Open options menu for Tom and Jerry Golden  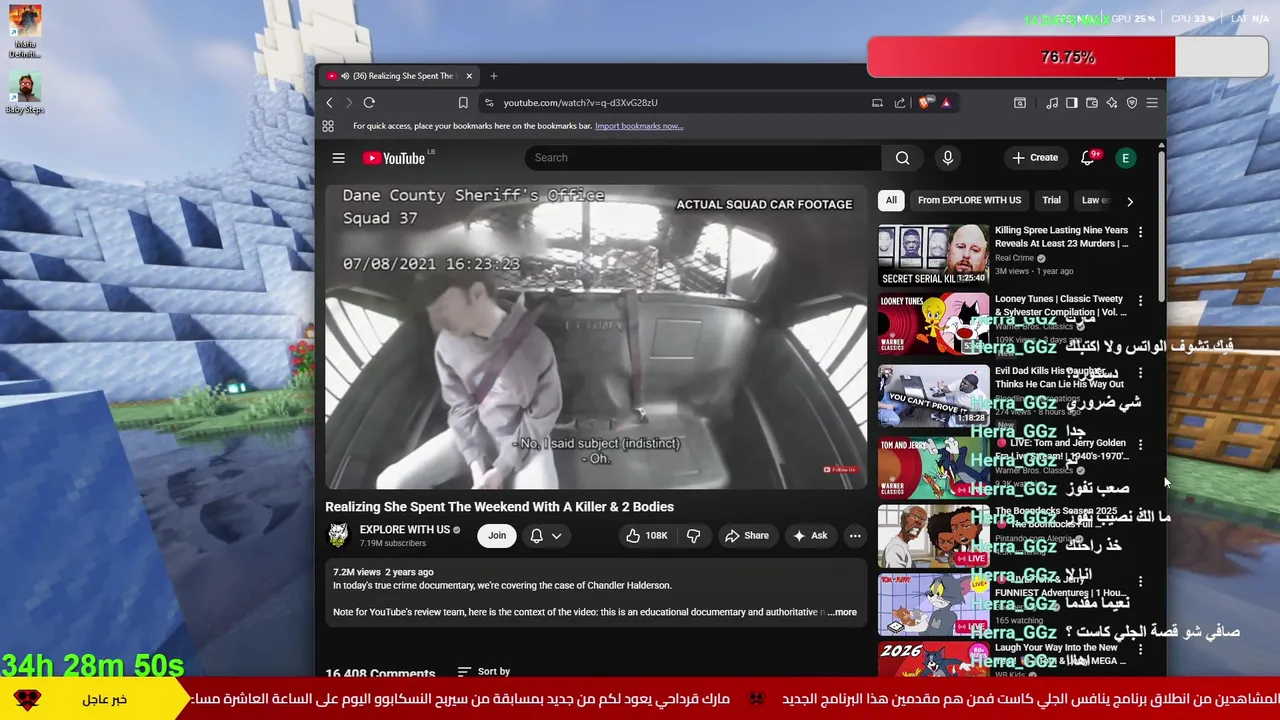click(x=1140, y=445)
